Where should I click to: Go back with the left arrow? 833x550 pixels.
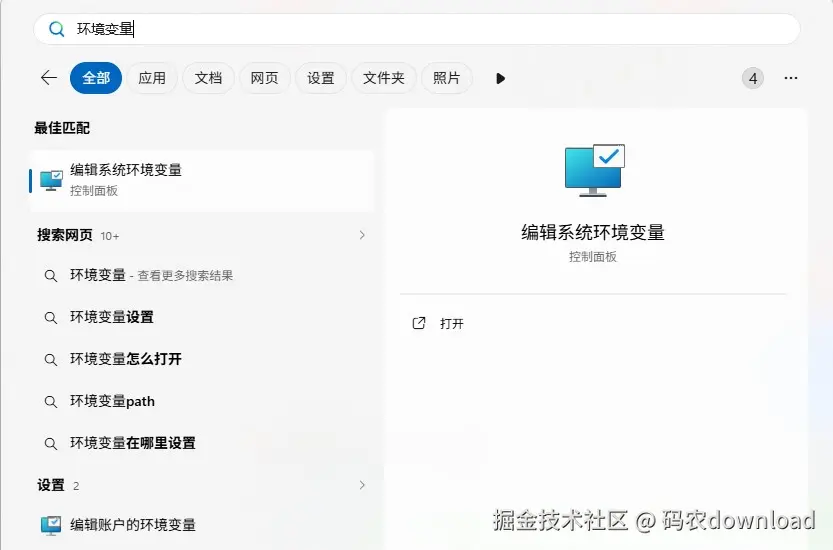(x=49, y=78)
